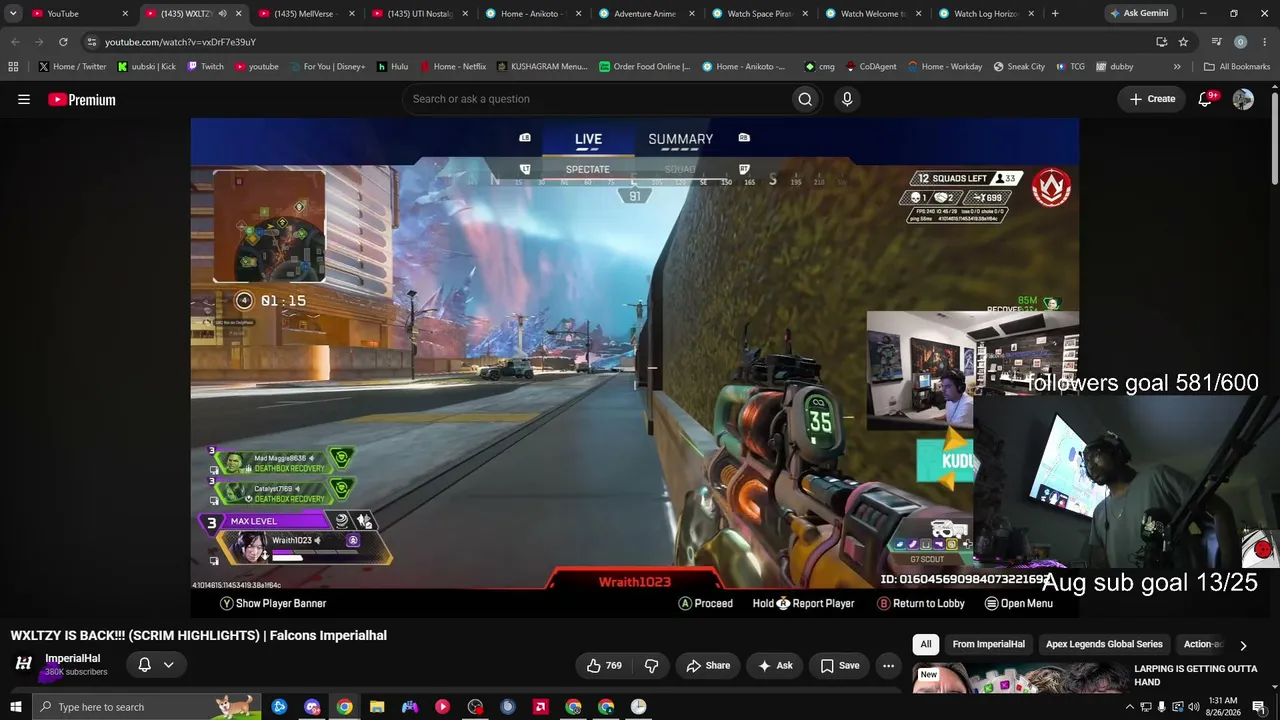The height and width of the screenshot is (720, 1280).
Task: Switch to the UTI Nostalgia tab
Action: point(421,14)
